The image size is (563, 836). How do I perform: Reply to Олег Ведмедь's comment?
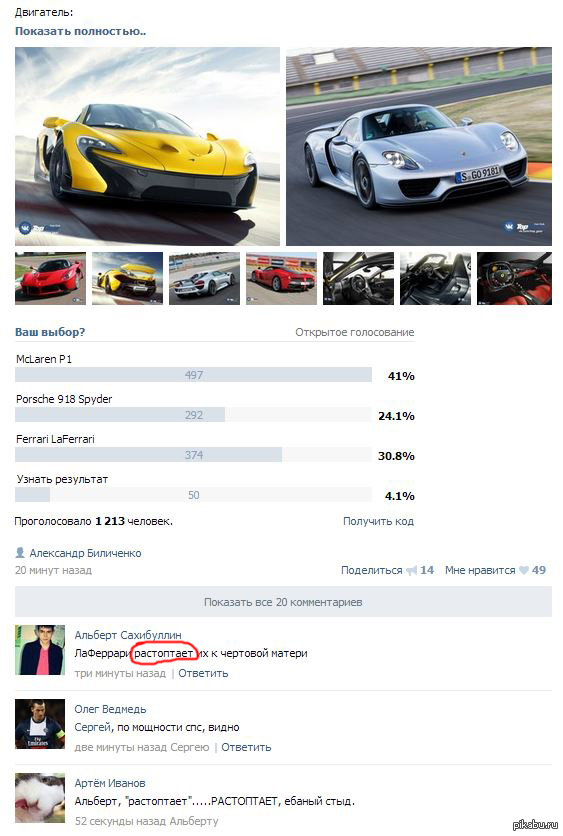[x=246, y=747]
